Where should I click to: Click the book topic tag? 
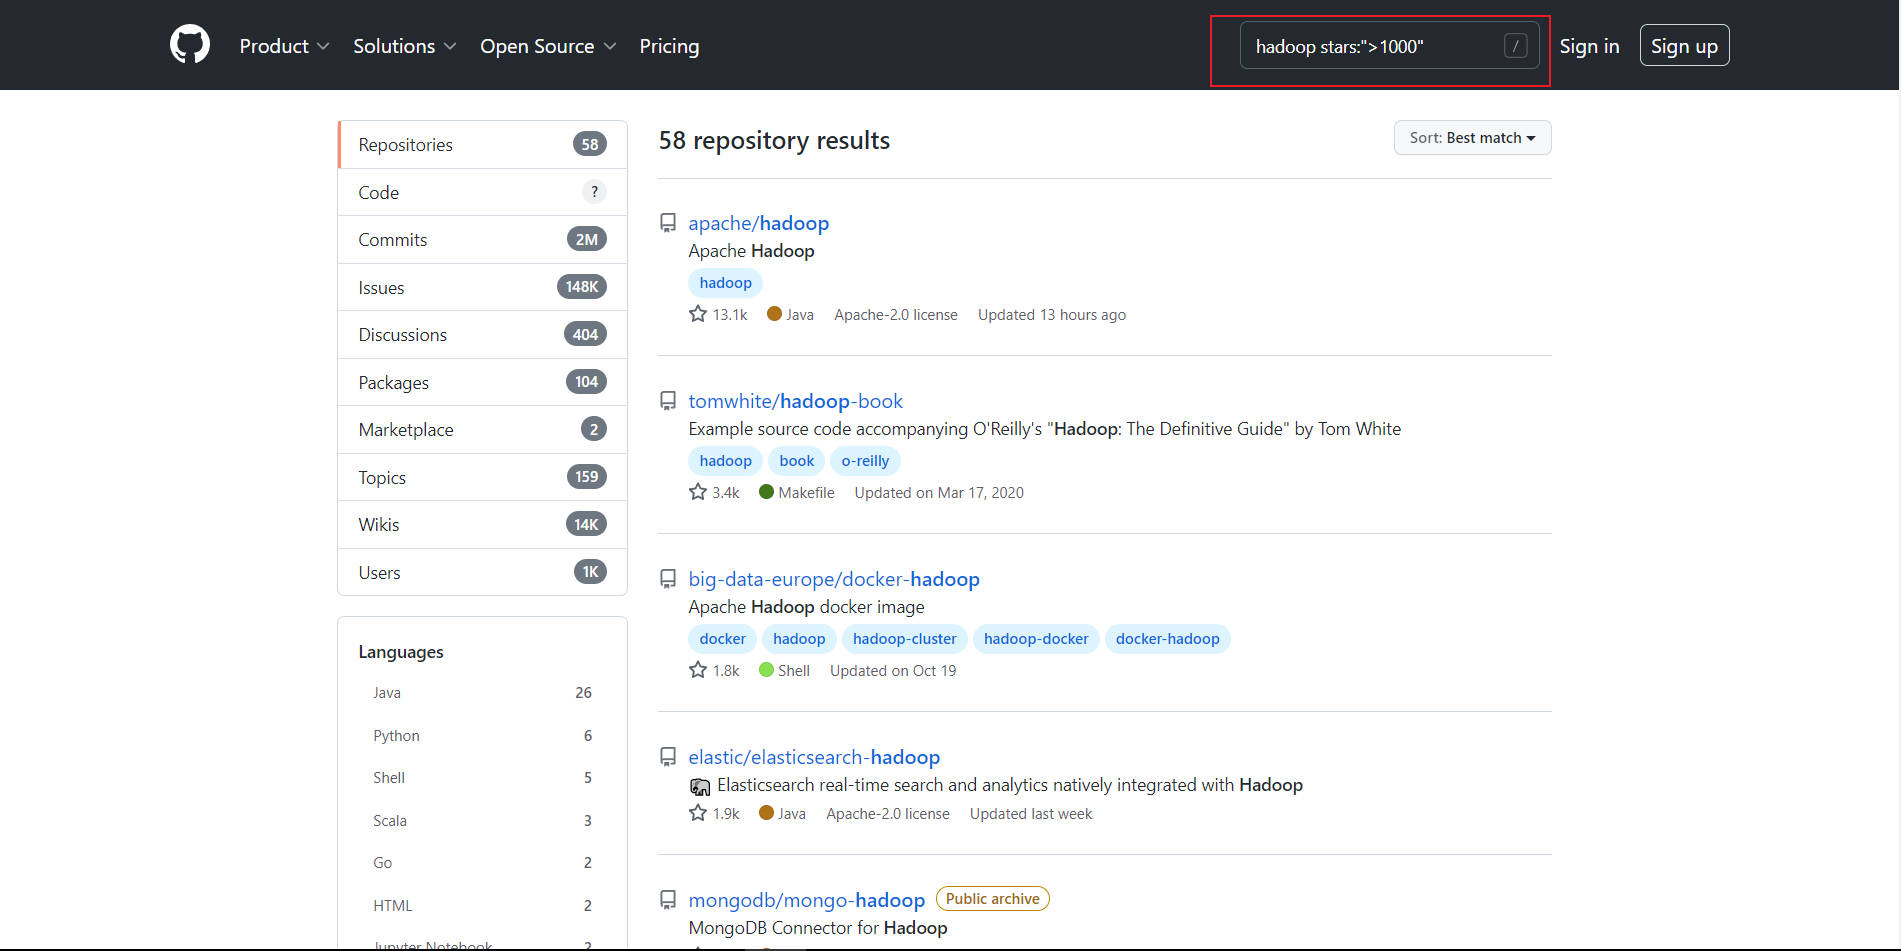pos(796,461)
